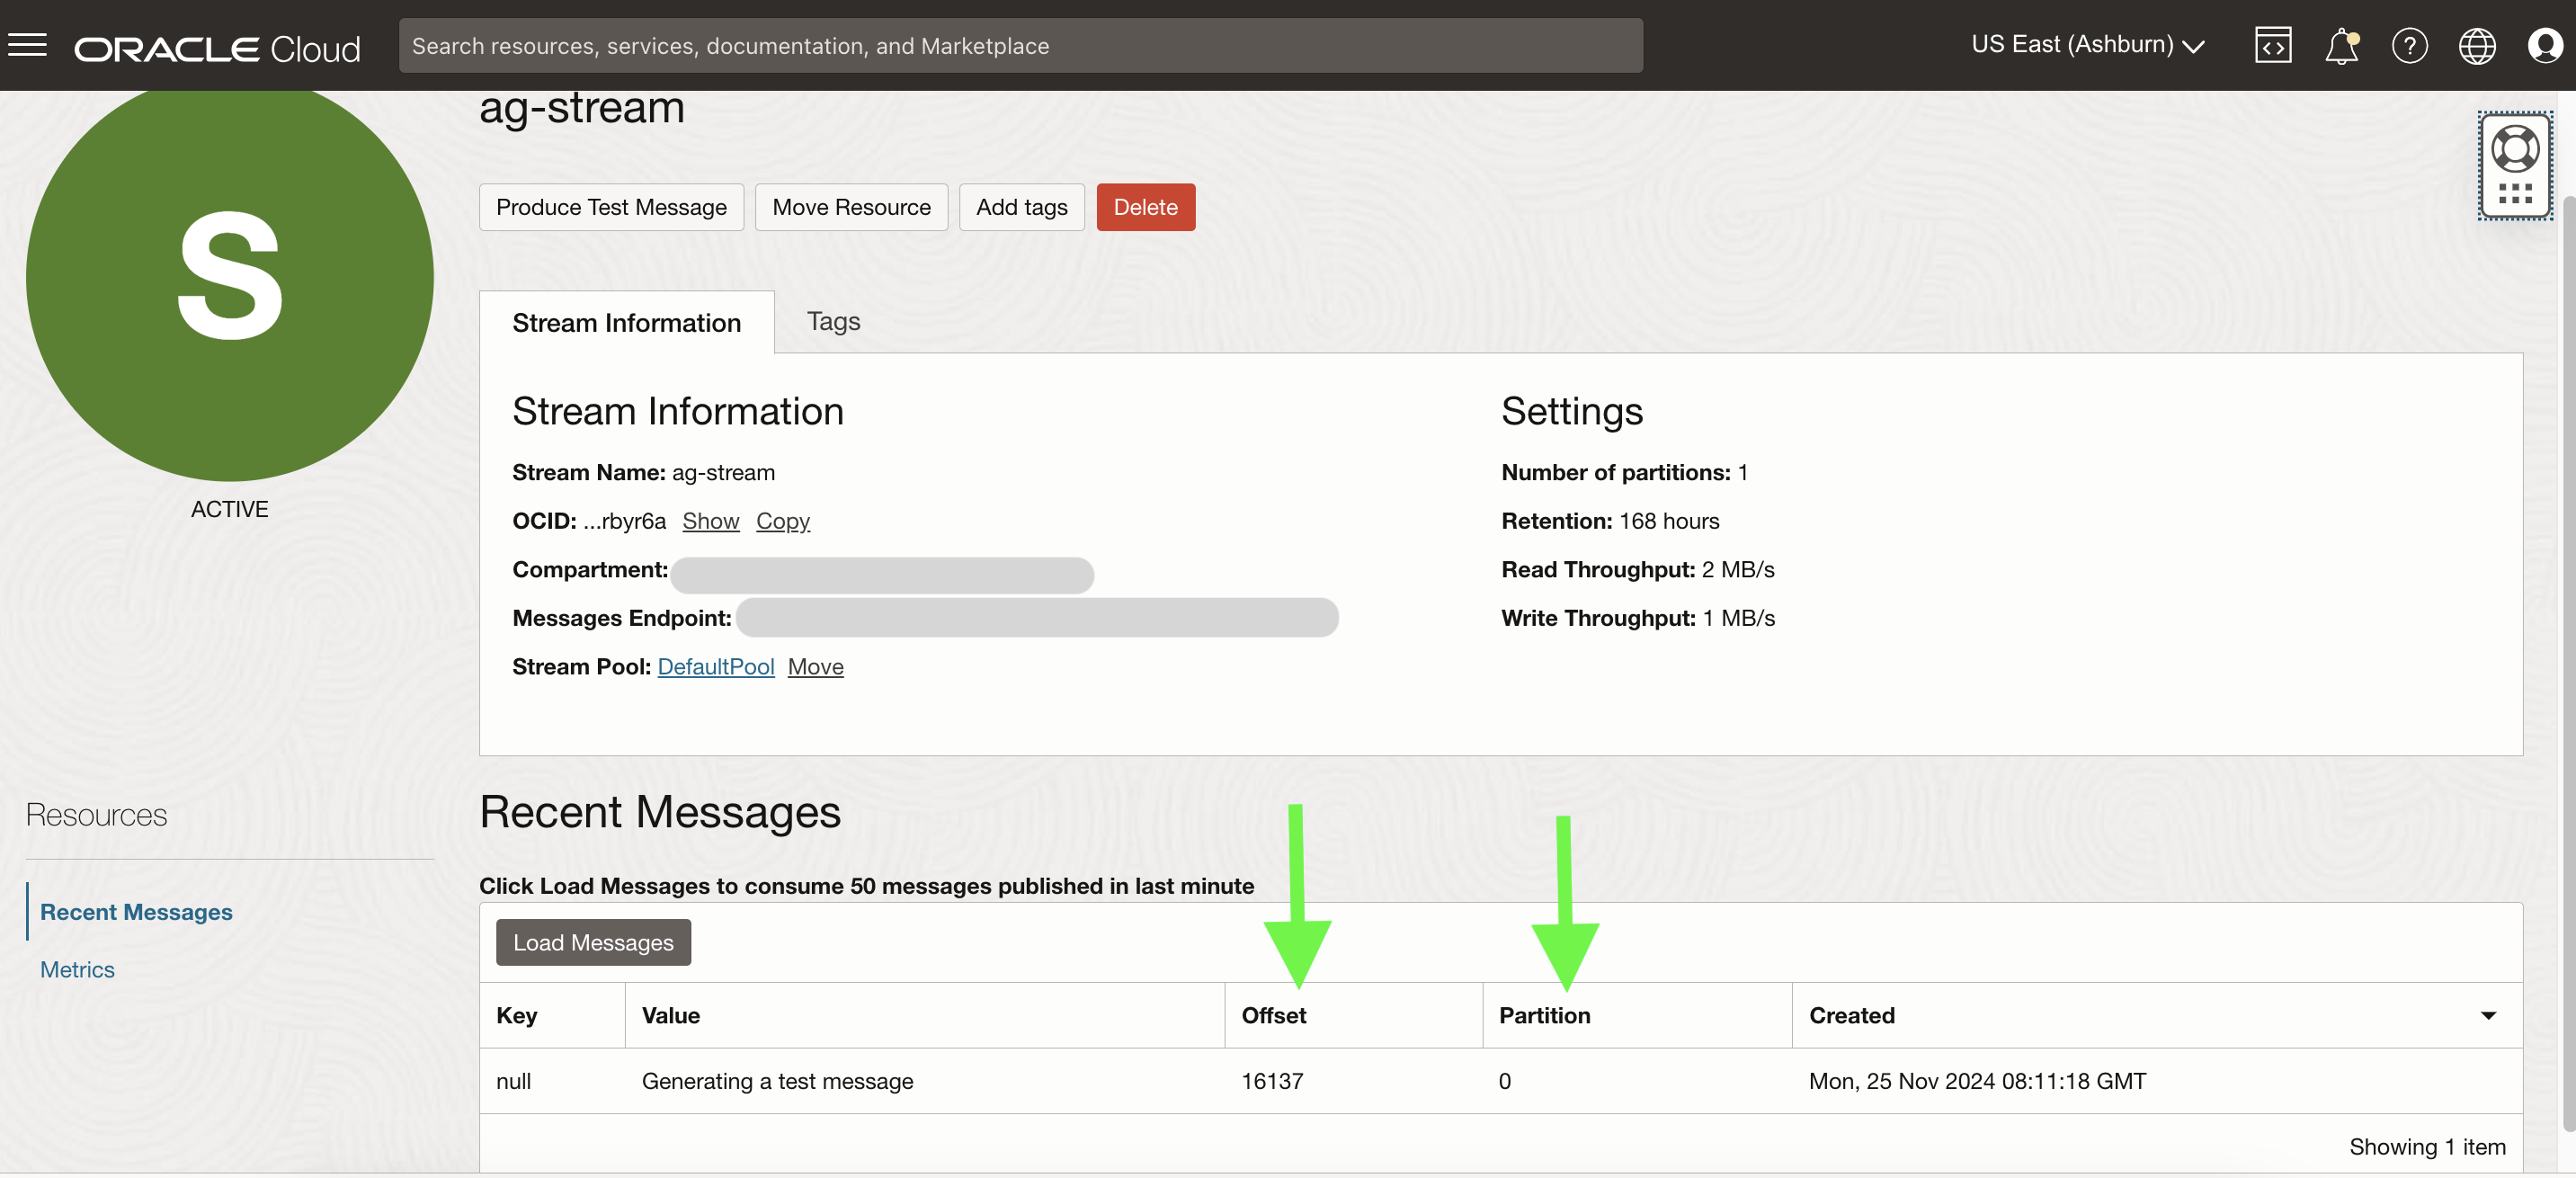This screenshot has width=2576, height=1178.
Task: Open the notifications bell
Action: click(x=2340, y=45)
